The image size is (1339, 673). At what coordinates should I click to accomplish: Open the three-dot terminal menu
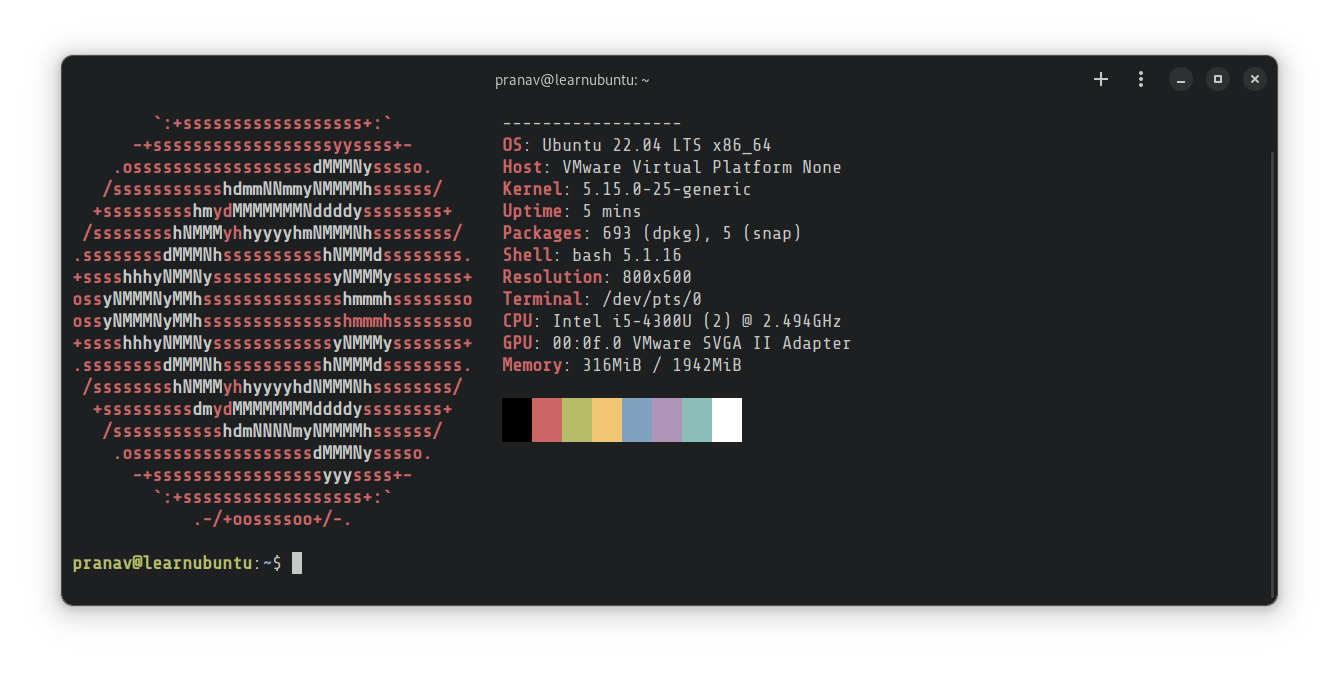[1141, 79]
